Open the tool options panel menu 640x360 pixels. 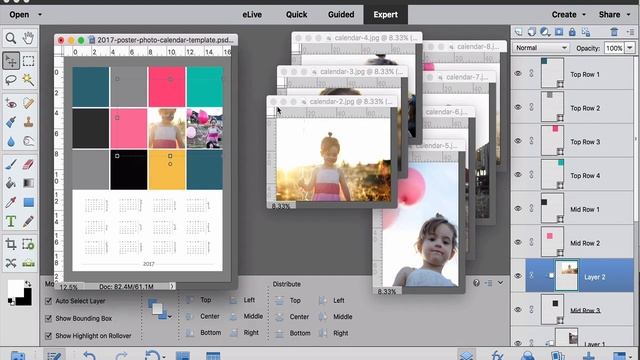pos(489,282)
